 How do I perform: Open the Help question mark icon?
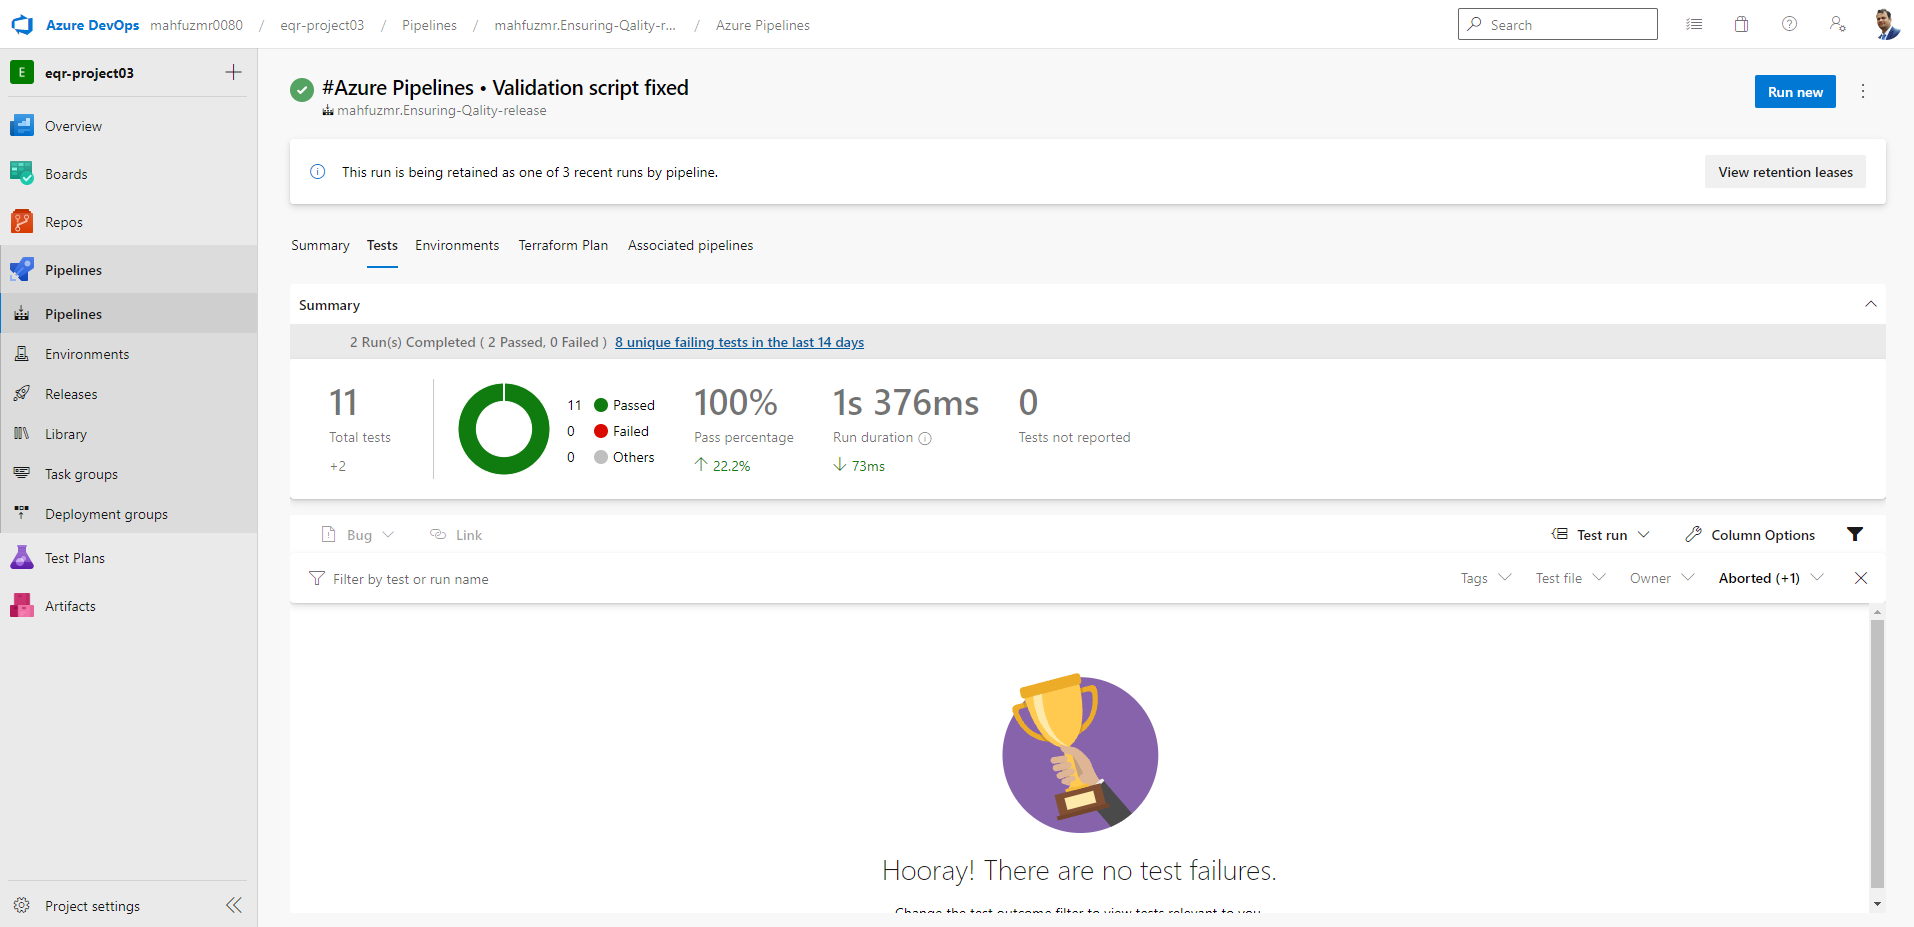(1789, 24)
